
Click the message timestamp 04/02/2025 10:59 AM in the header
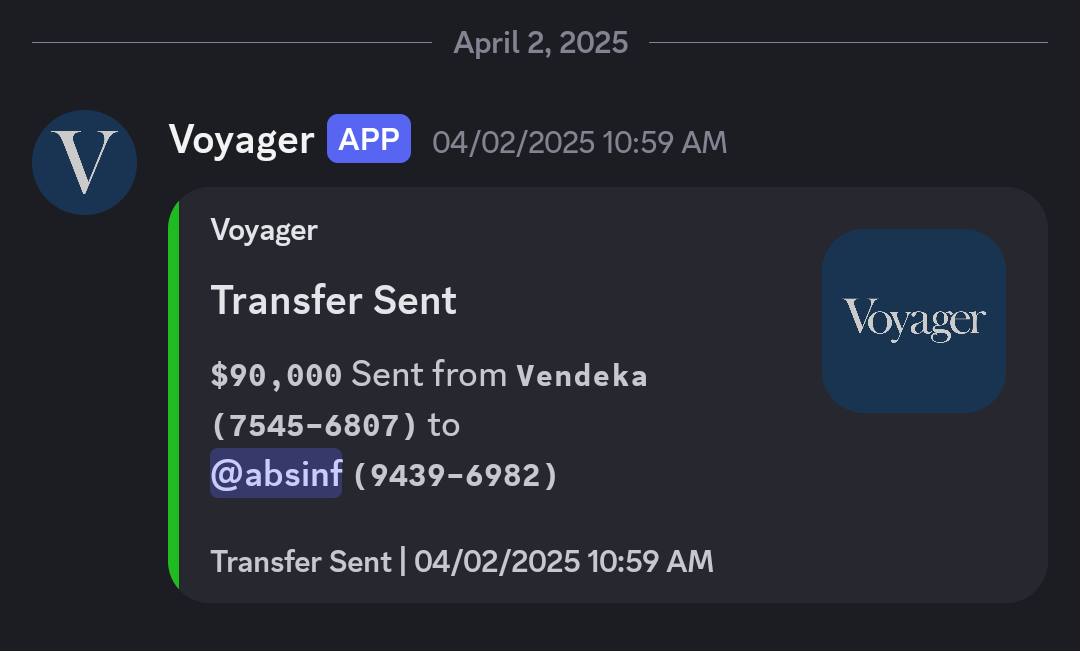click(x=579, y=143)
